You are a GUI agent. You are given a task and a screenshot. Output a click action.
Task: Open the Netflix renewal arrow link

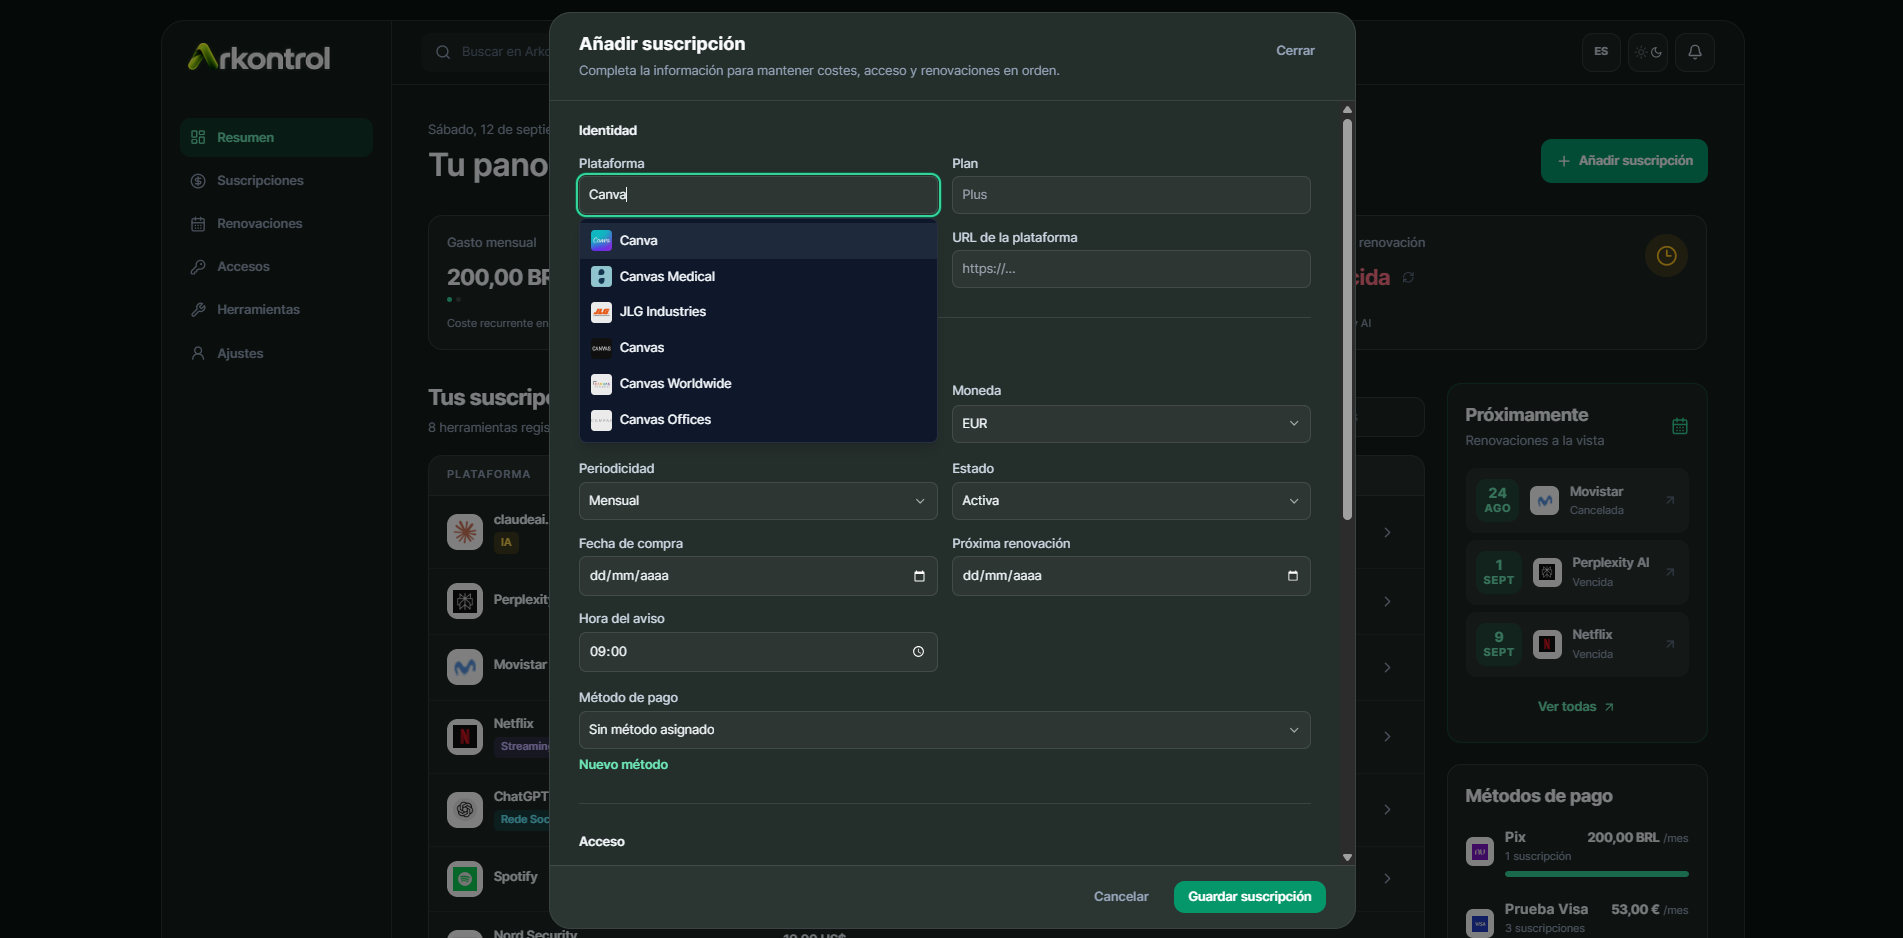click(1670, 644)
